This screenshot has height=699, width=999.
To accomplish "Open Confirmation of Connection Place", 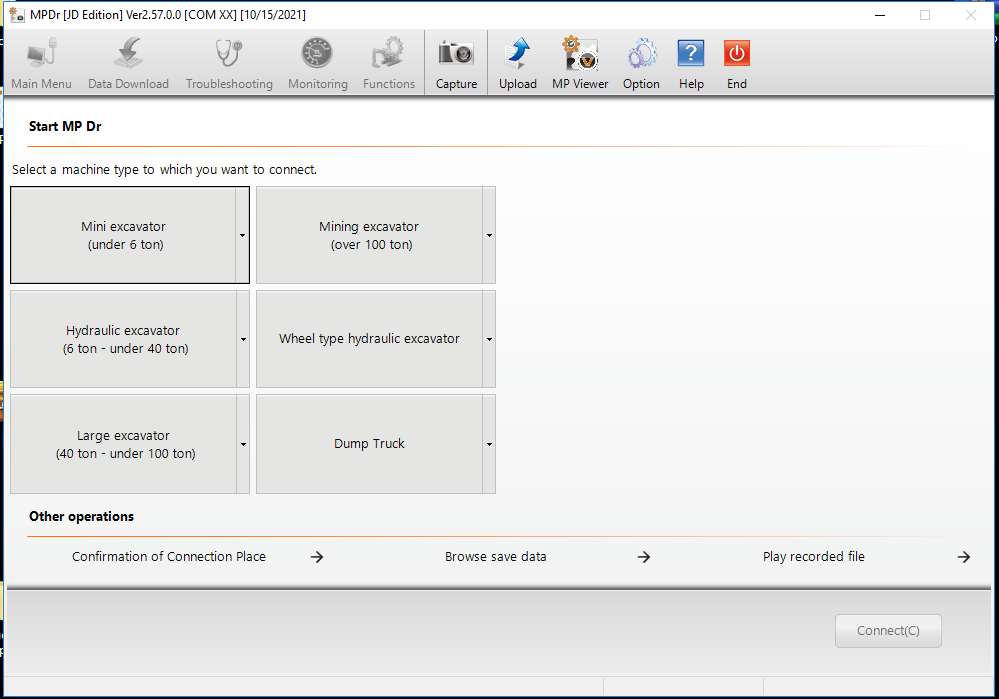I will pyautogui.click(x=169, y=556).
